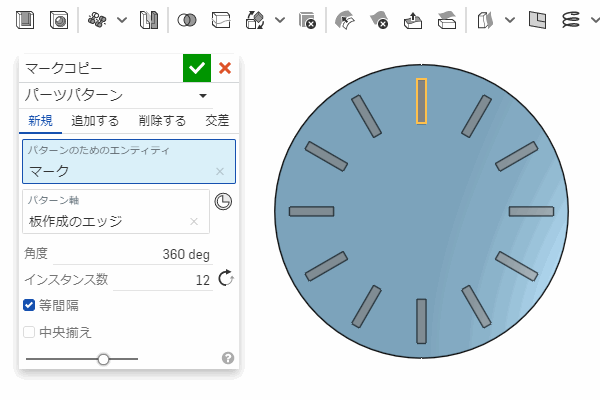Flip direction arrow beside インスタンス数
The height and width of the screenshot is (400, 600).
225,278
